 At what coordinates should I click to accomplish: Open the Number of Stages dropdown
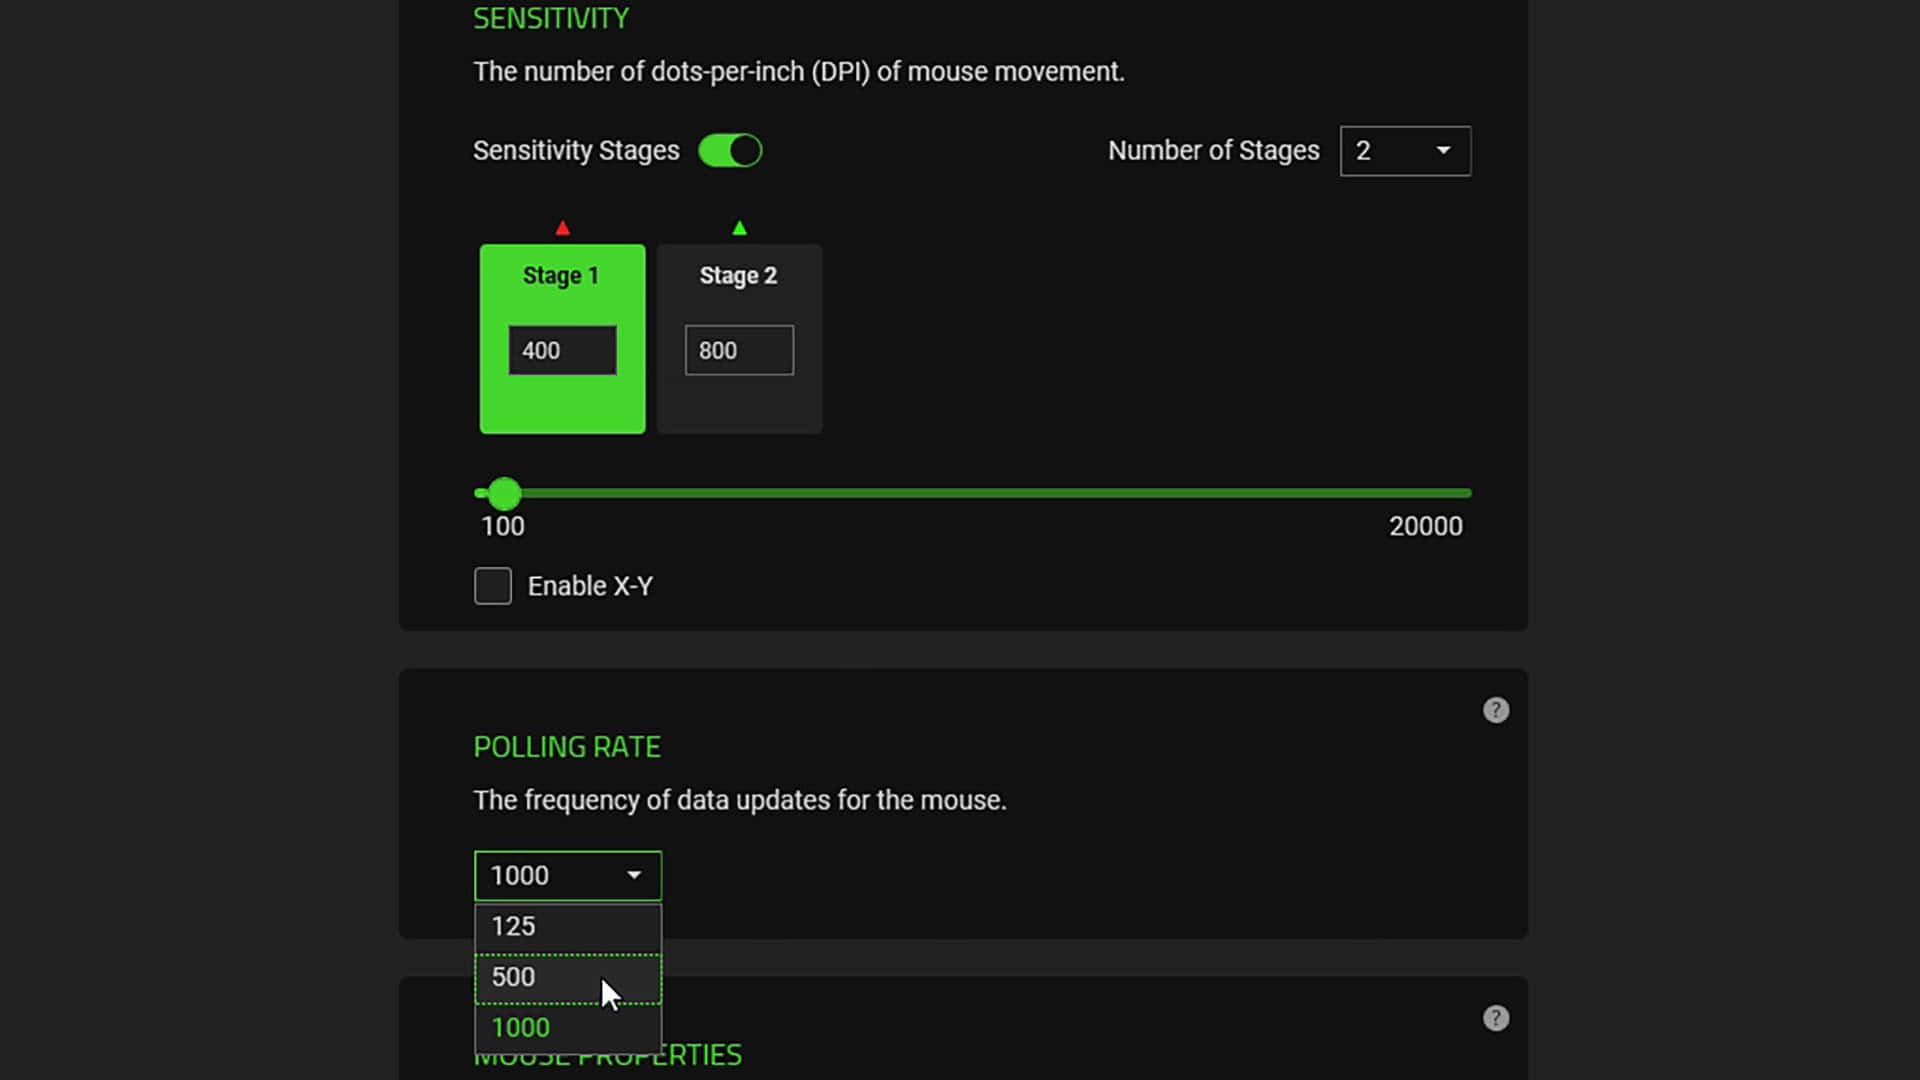pos(1404,151)
